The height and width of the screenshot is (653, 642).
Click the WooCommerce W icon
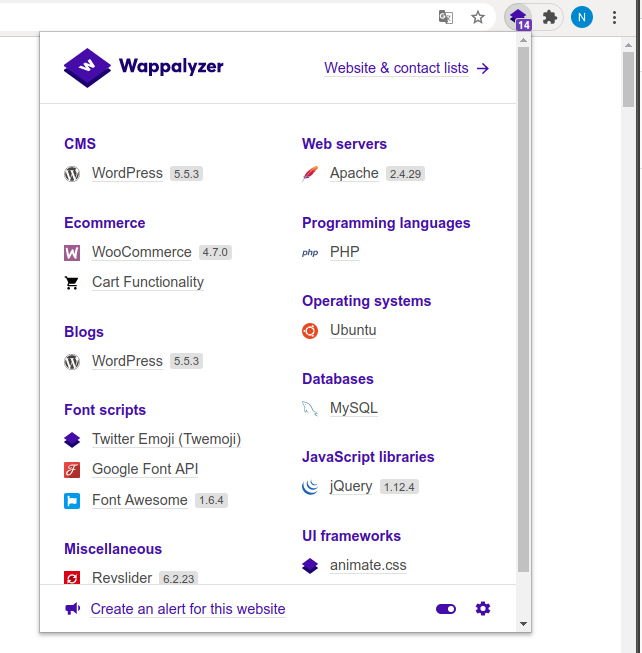pyautogui.click(x=72, y=253)
